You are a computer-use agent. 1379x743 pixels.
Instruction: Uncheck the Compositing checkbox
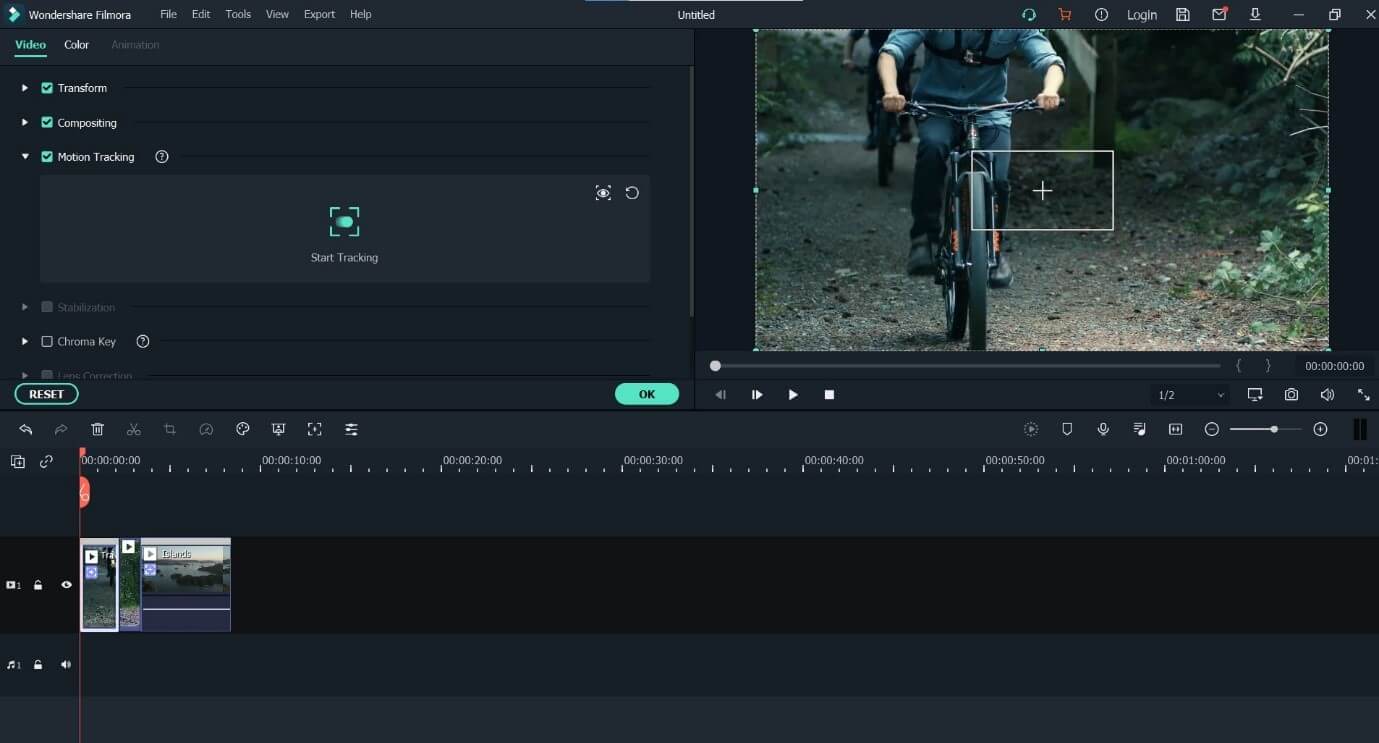47,123
